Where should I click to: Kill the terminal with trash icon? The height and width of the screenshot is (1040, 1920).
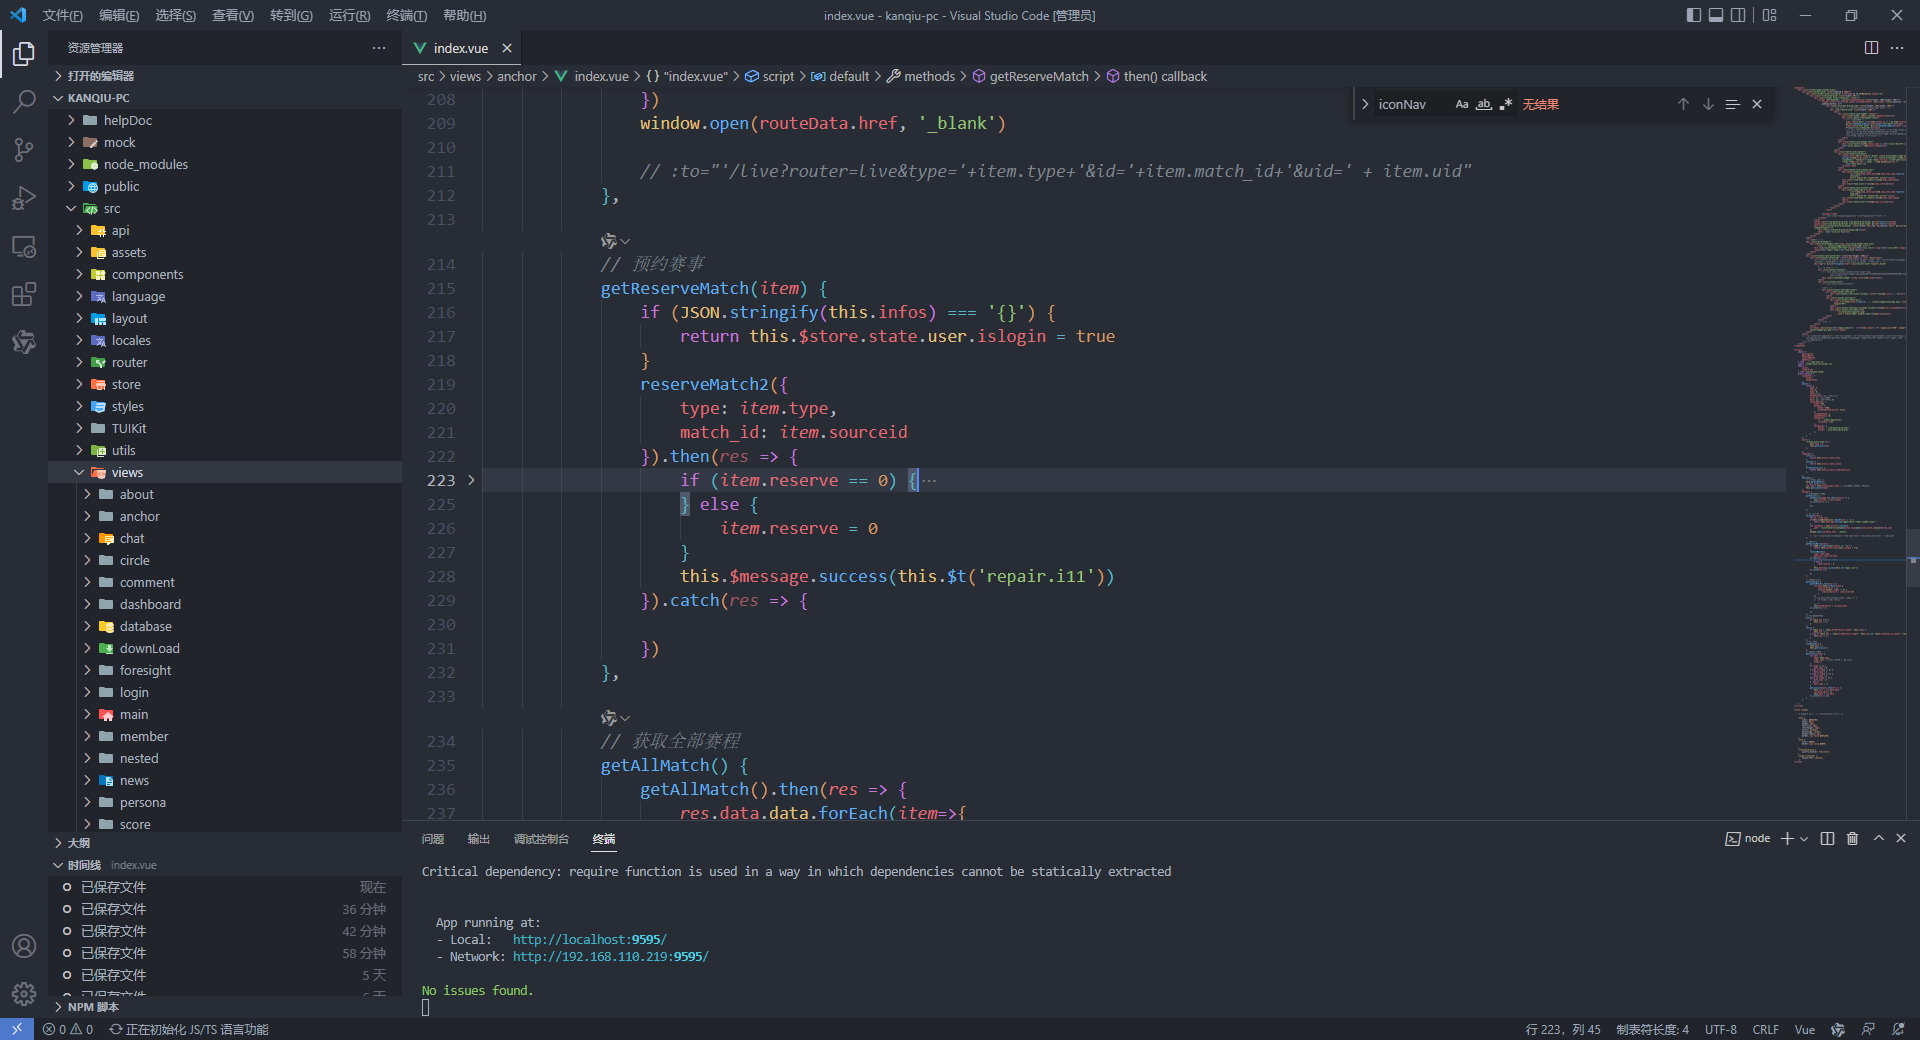(x=1852, y=839)
